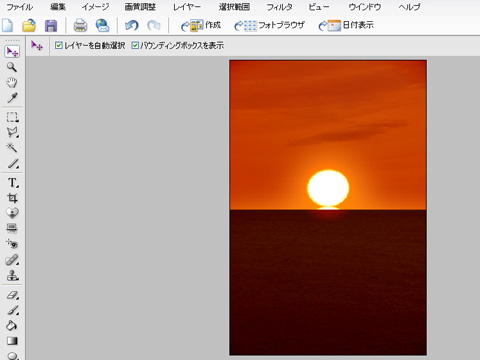Viewport: 480px width, 360px height.
Task: Open the ウインドウ menu
Action: click(365, 7)
